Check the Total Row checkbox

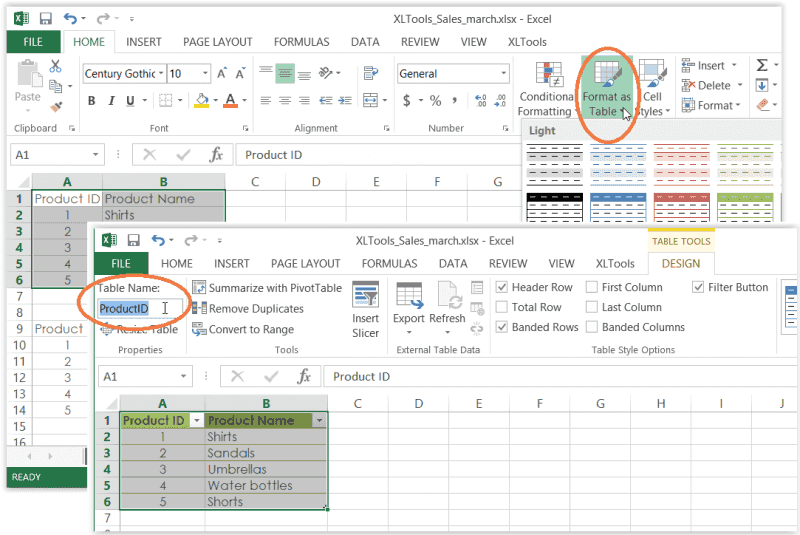502,307
